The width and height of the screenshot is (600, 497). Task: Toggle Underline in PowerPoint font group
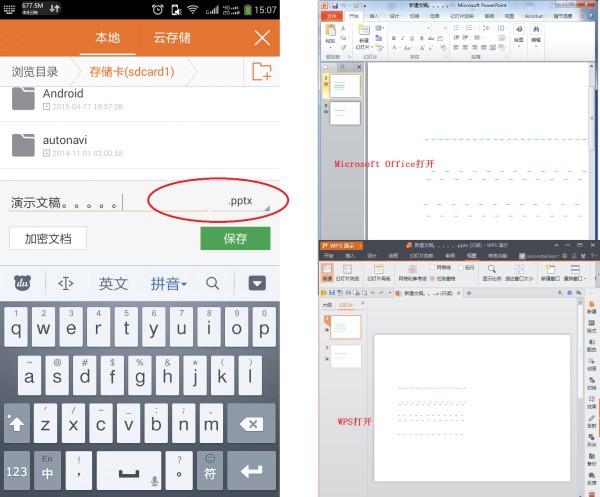pos(412,38)
